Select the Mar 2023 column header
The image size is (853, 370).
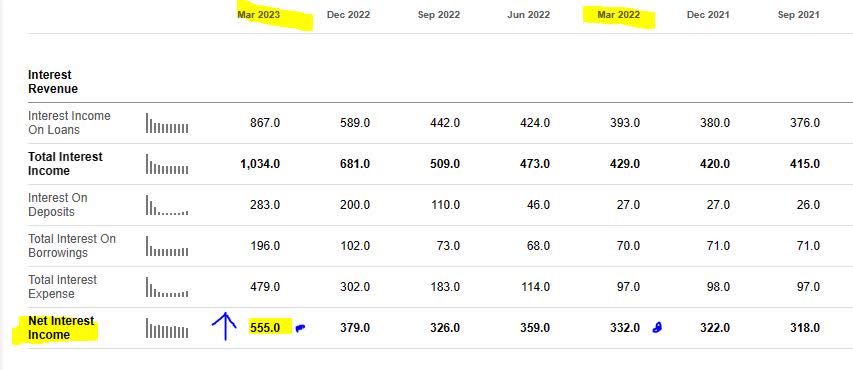[258, 15]
